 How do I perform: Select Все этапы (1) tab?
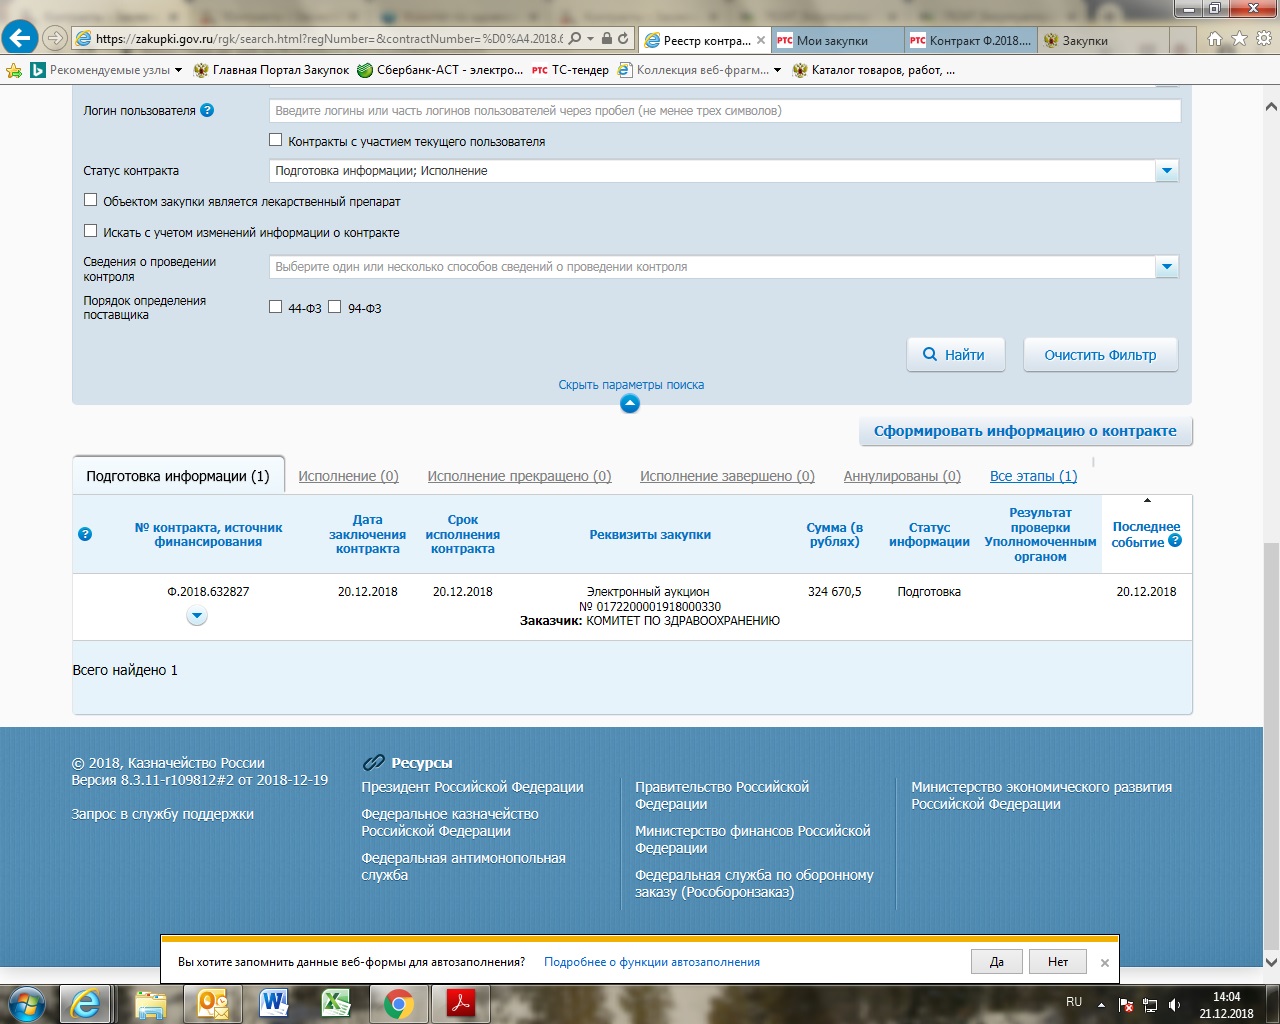click(1033, 477)
